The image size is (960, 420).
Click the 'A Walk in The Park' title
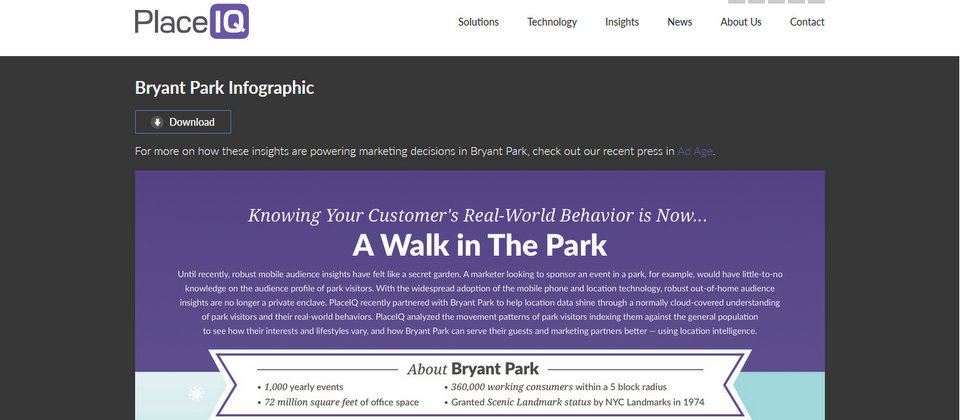click(x=479, y=246)
